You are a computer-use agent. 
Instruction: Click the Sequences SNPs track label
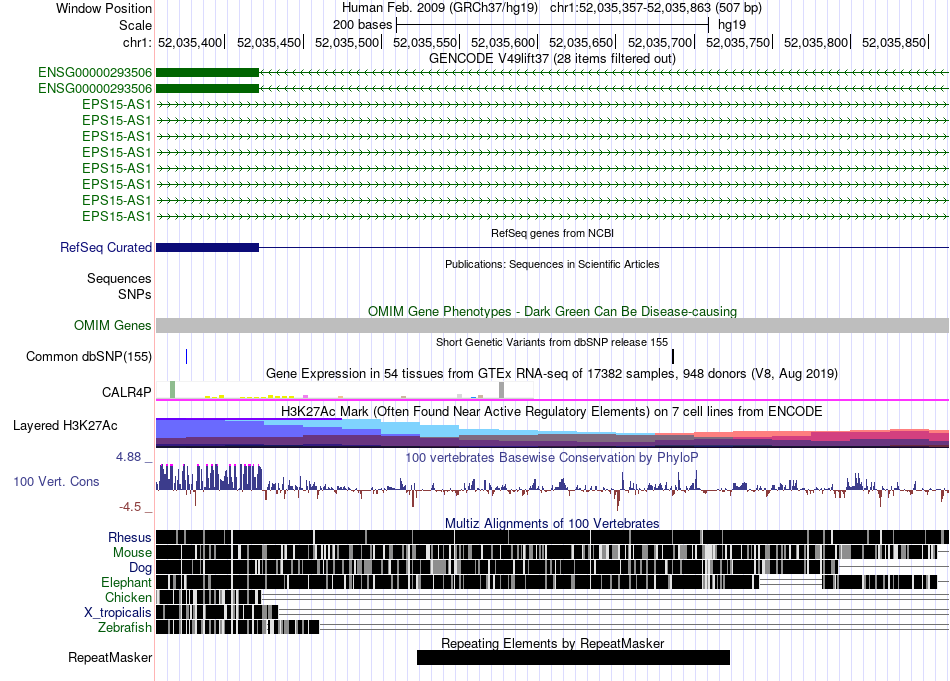click(119, 286)
